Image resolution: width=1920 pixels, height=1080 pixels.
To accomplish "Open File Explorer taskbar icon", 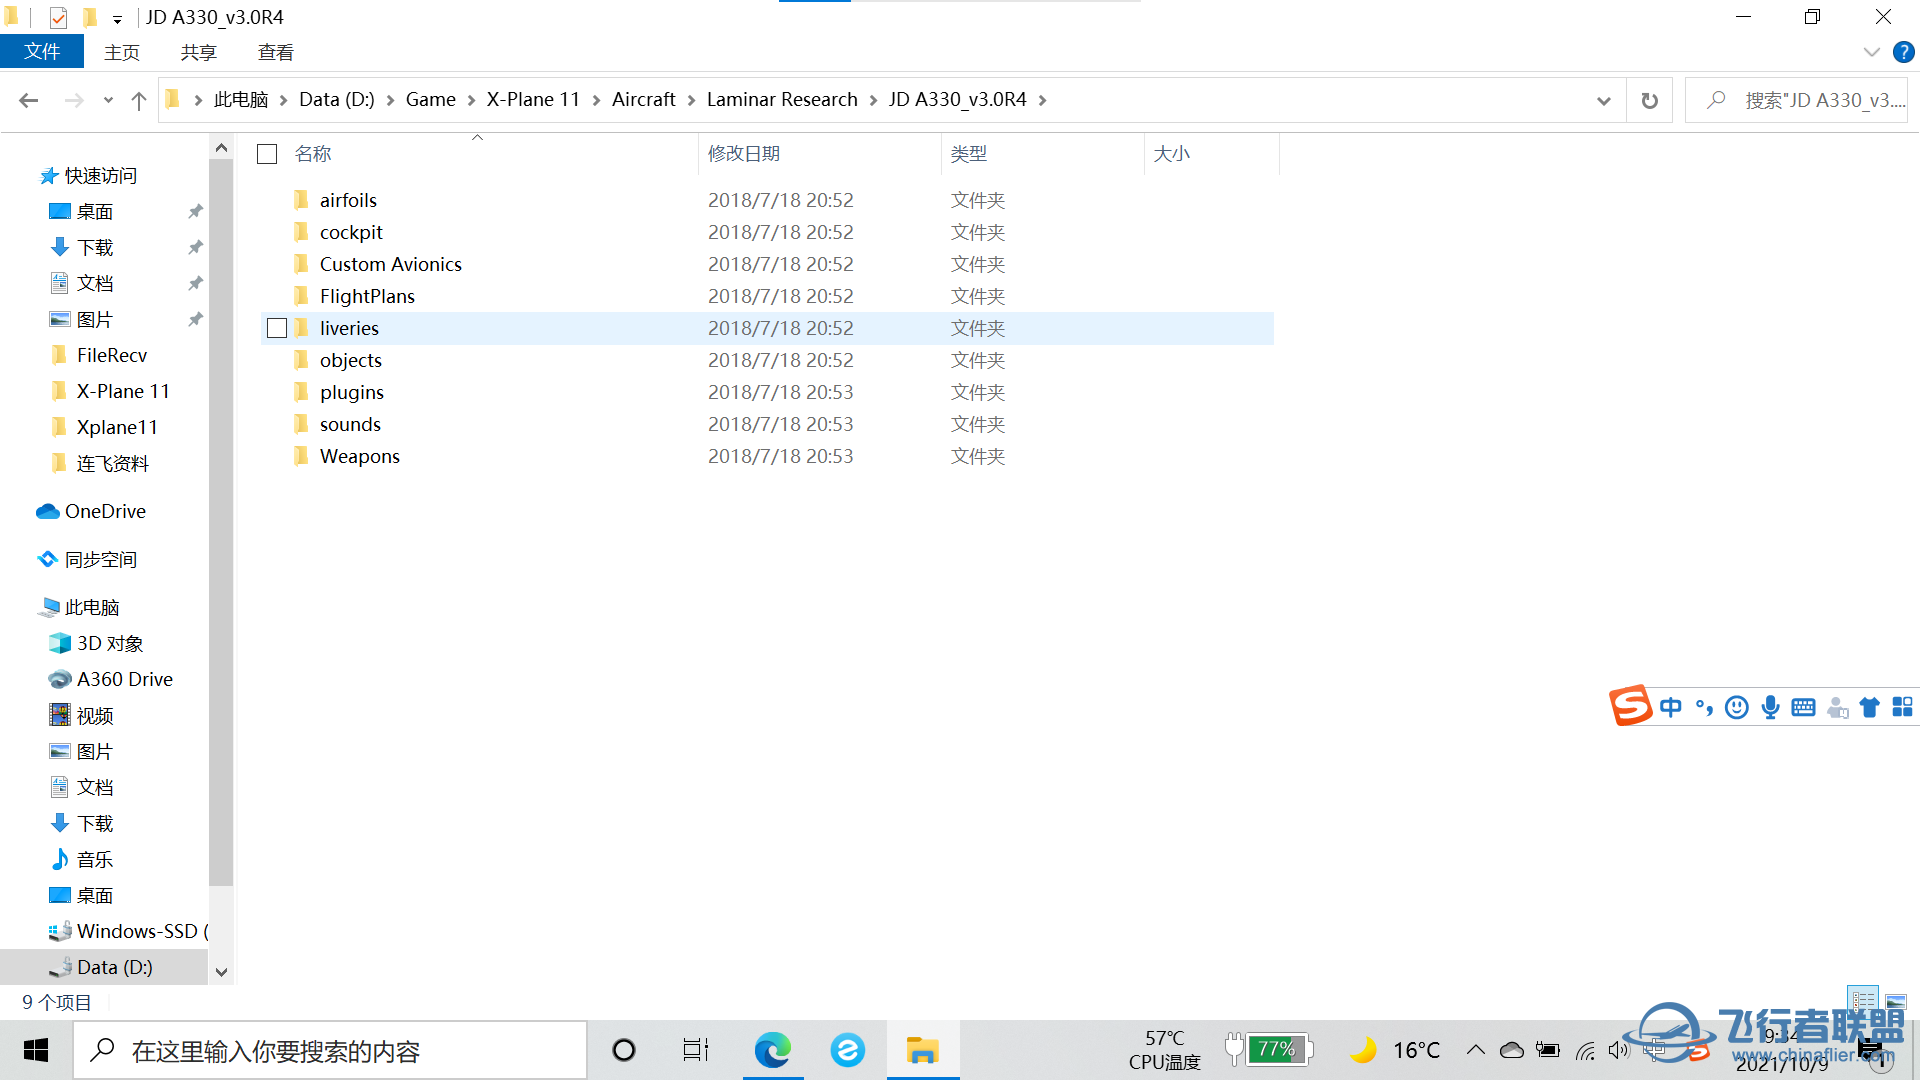I will click(x=922, y=1050).
